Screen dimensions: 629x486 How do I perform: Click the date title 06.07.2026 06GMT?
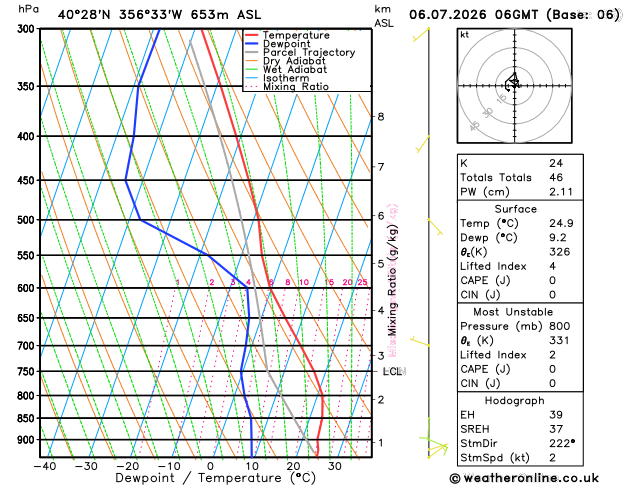pyautogui.click(x=473, y=15)
